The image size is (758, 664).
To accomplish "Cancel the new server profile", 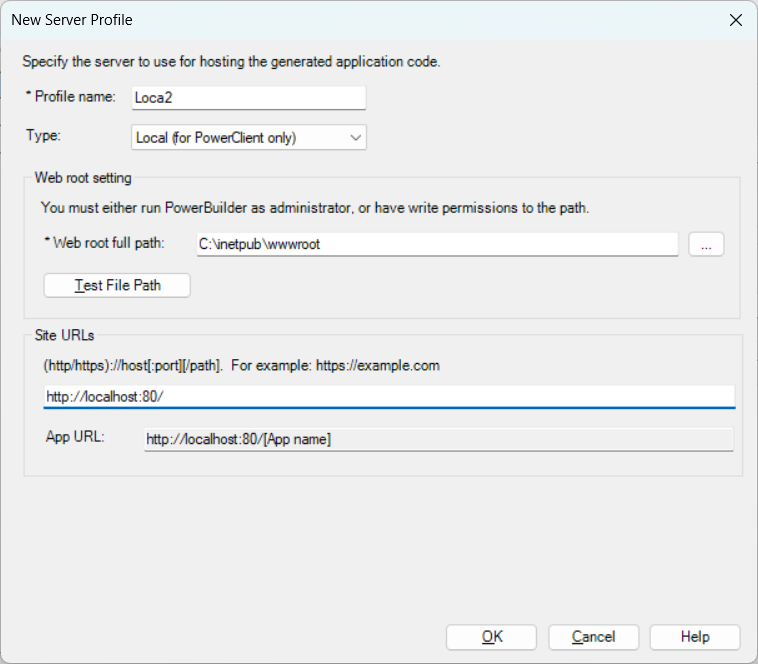I will tap(593, 637).
